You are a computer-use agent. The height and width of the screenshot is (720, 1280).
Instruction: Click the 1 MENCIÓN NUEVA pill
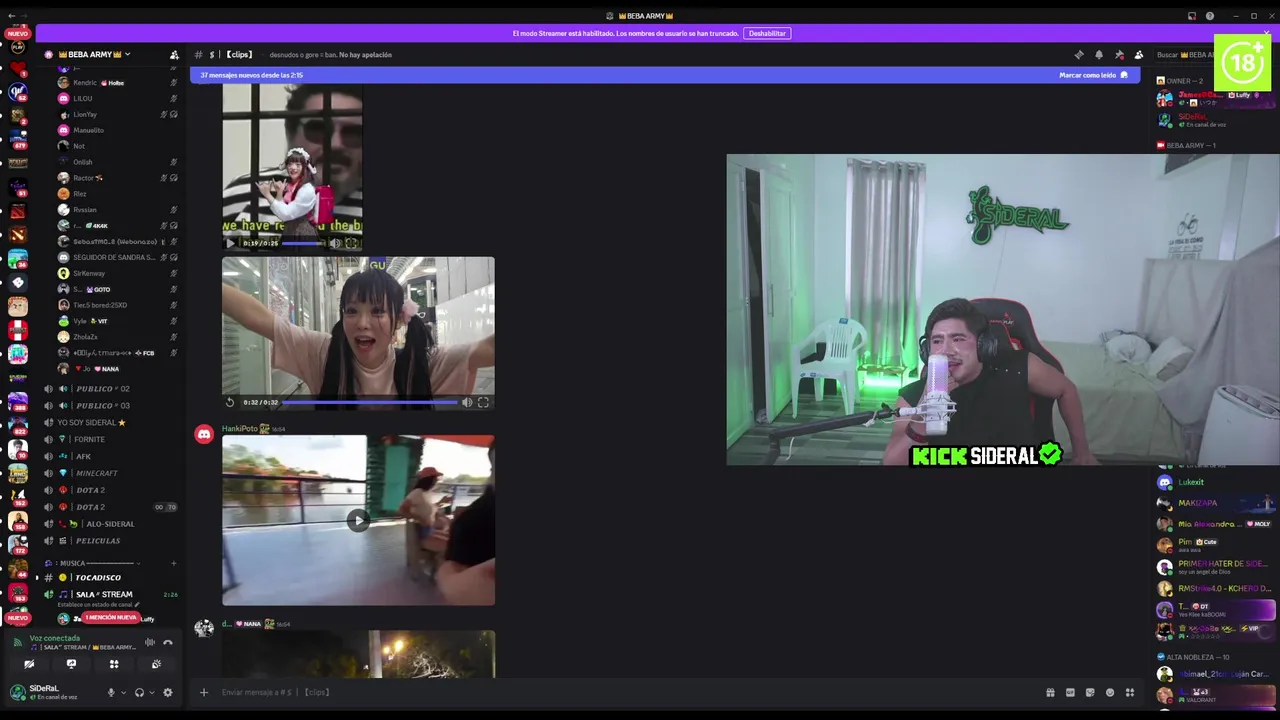pyautogui.click(x=111, y=617)
